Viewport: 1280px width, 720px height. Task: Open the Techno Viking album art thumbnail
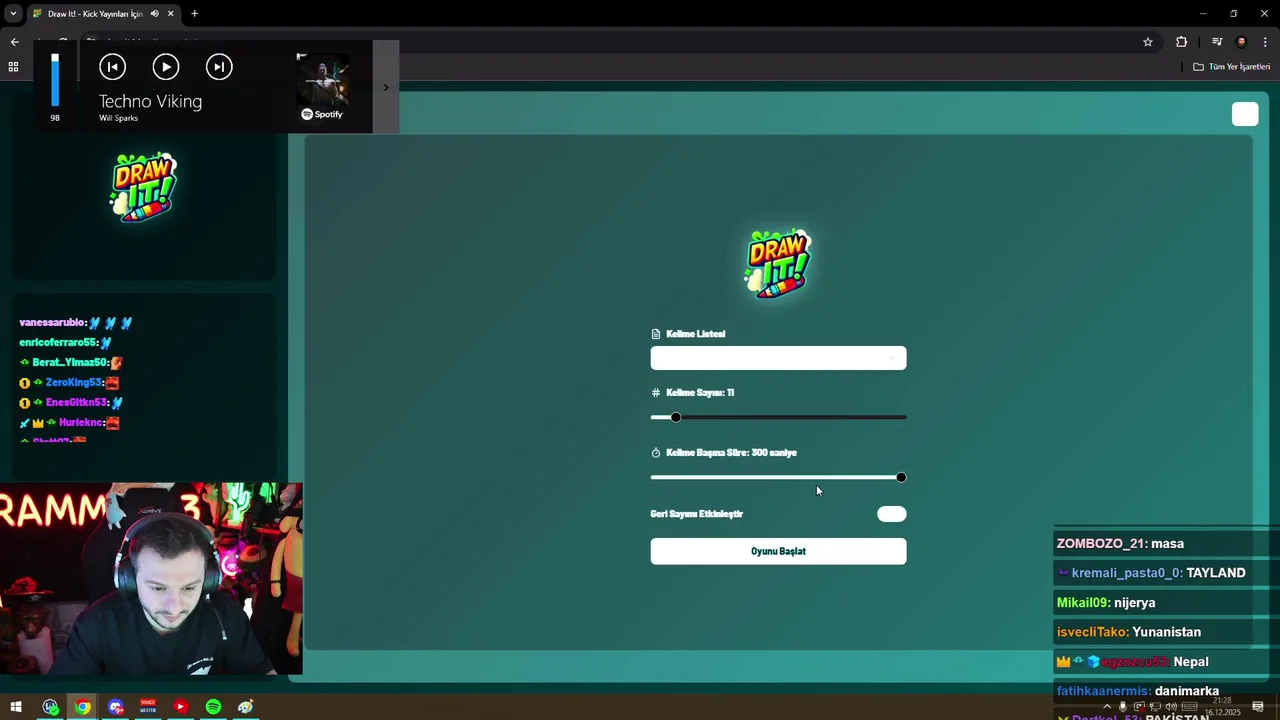pyautogui.click(x=323, y=79)
